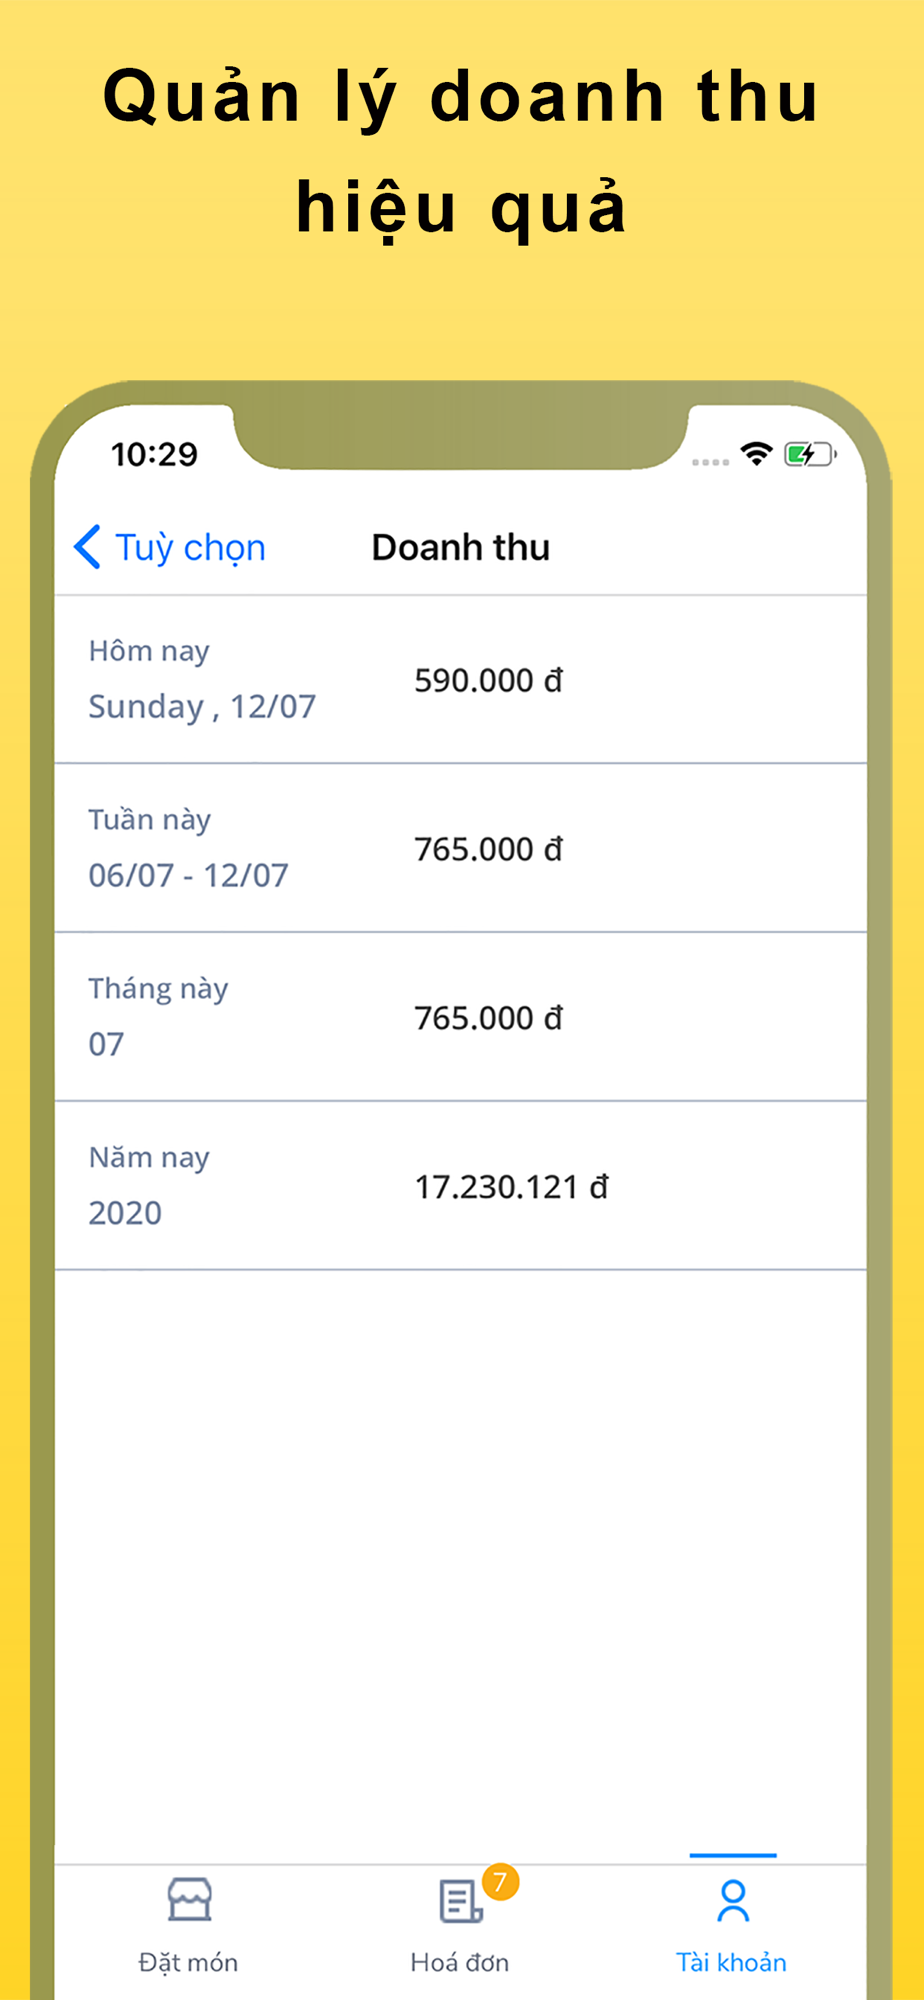This screenshot has height=2000, width=924.
Task: Tap the Doanh thu title
Action: click(x=461, y=547)
